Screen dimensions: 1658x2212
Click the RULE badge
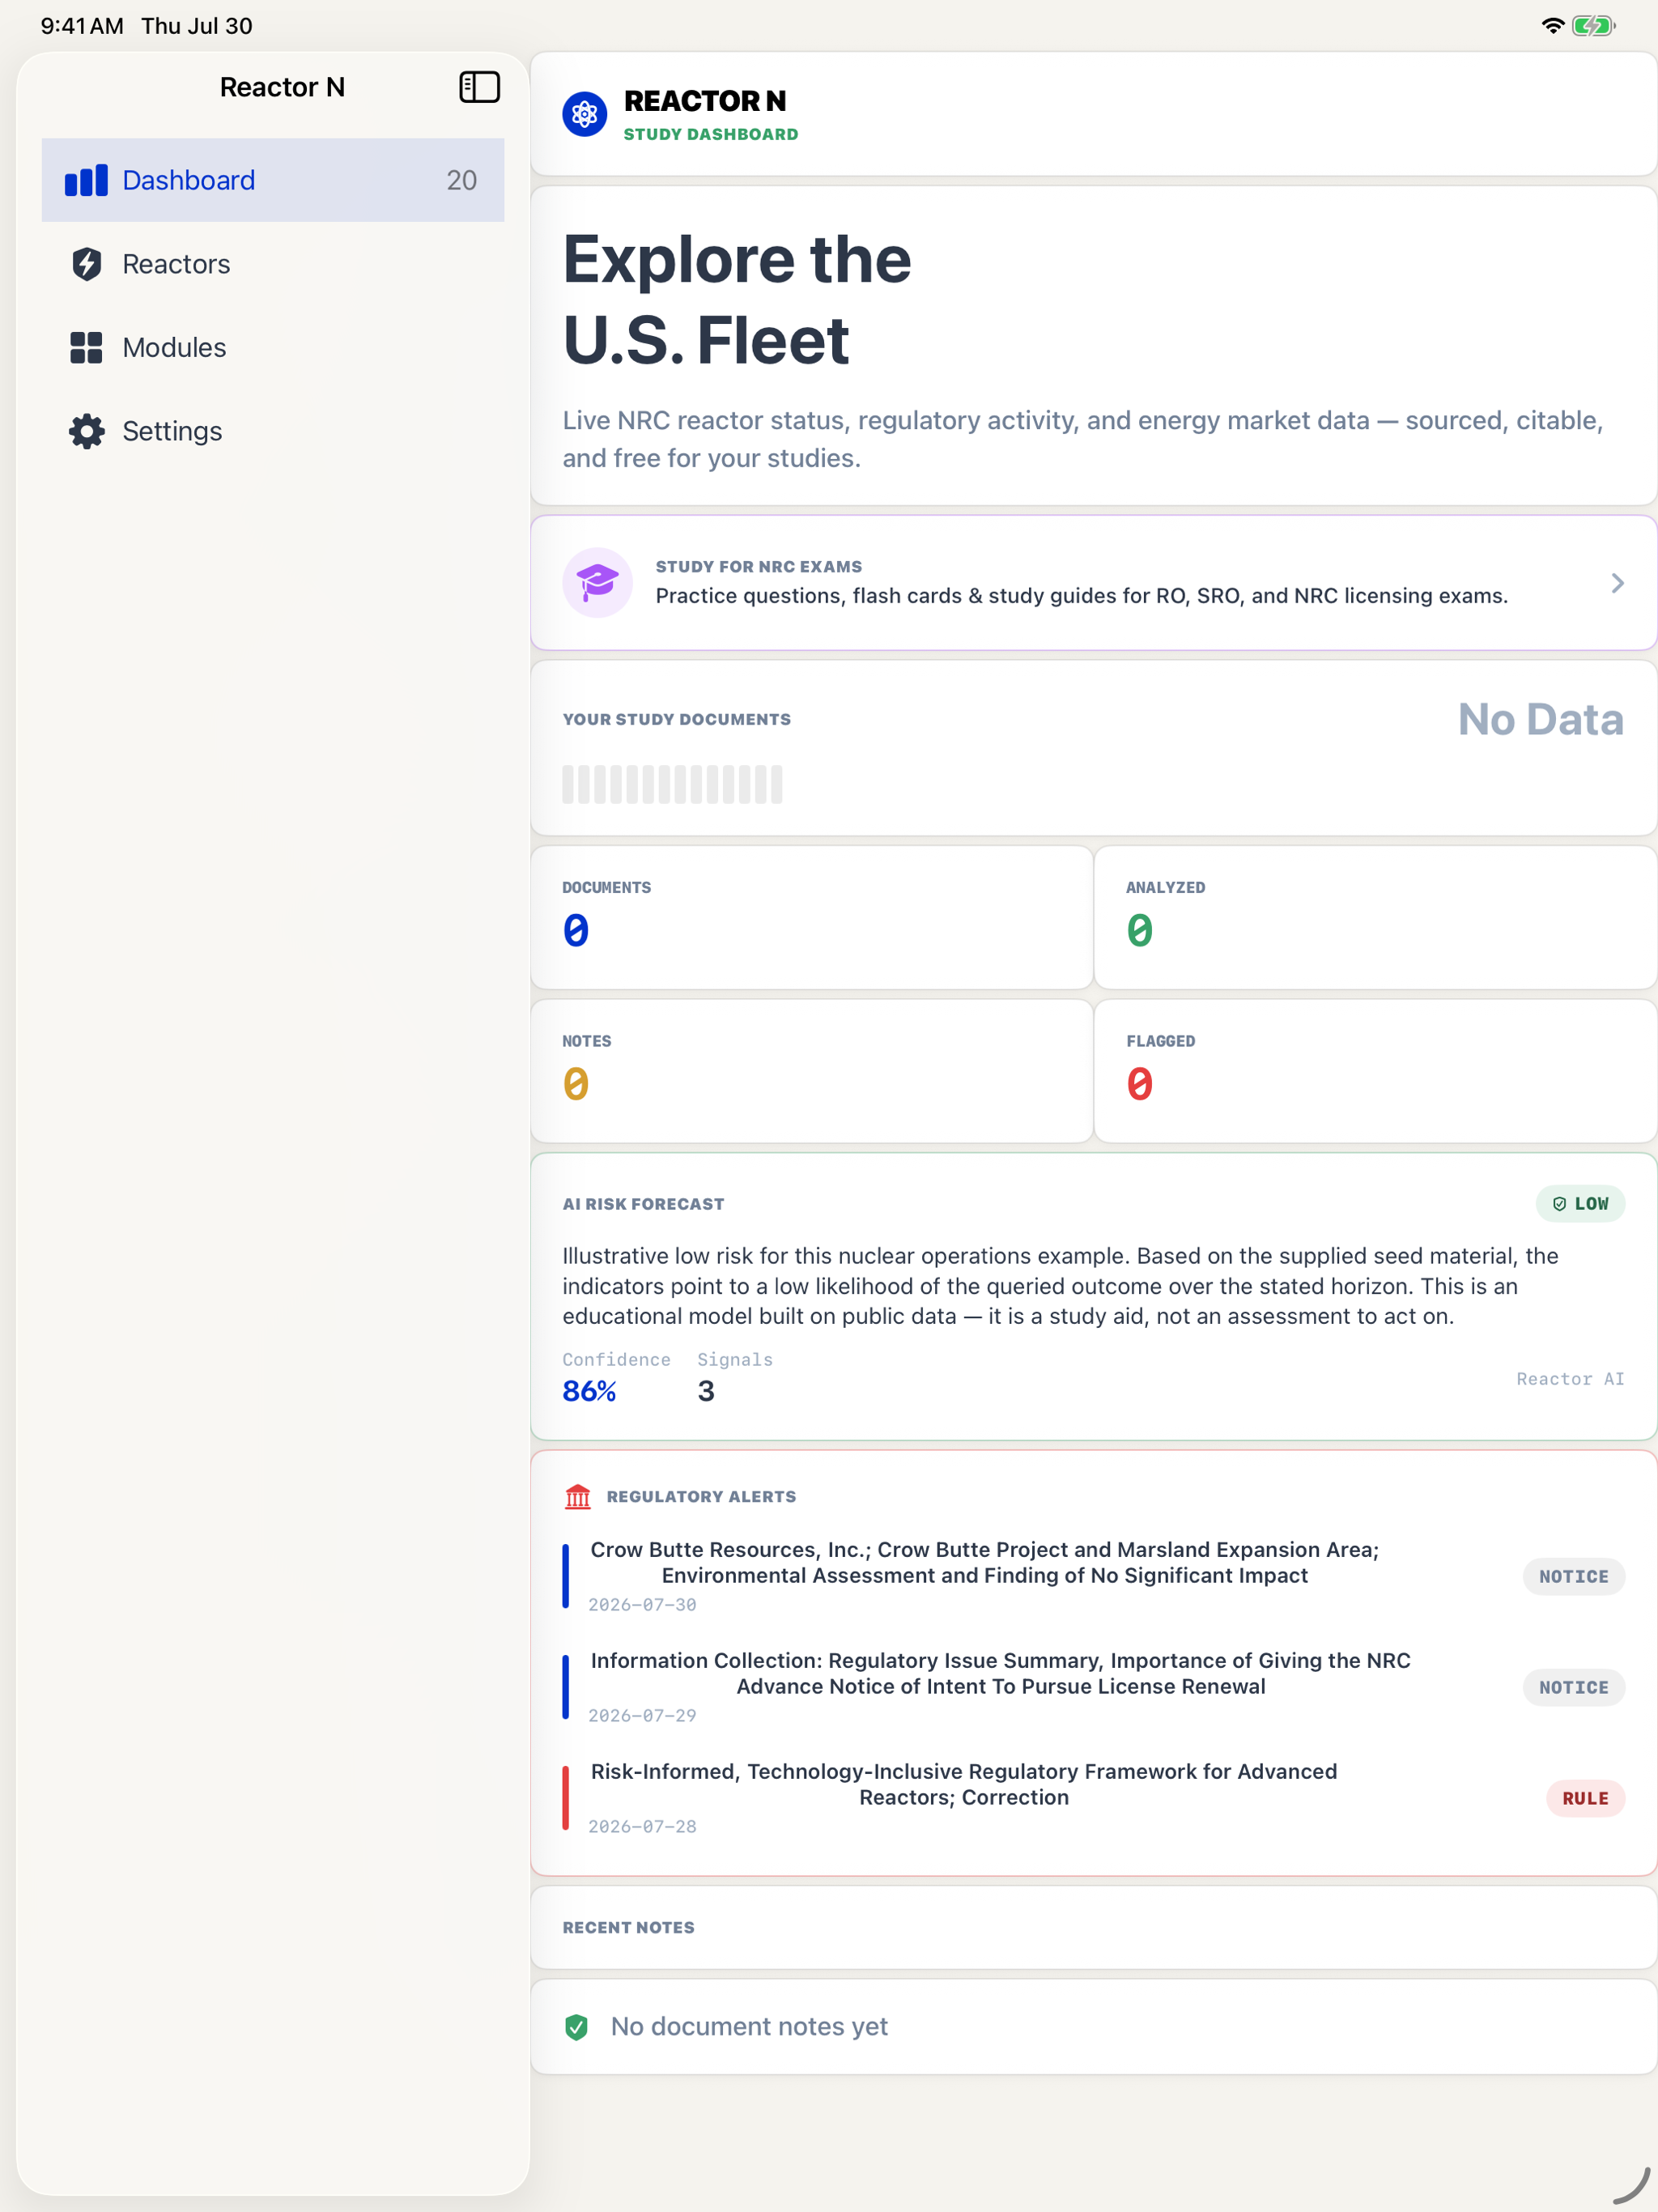click(1585, 1798)
